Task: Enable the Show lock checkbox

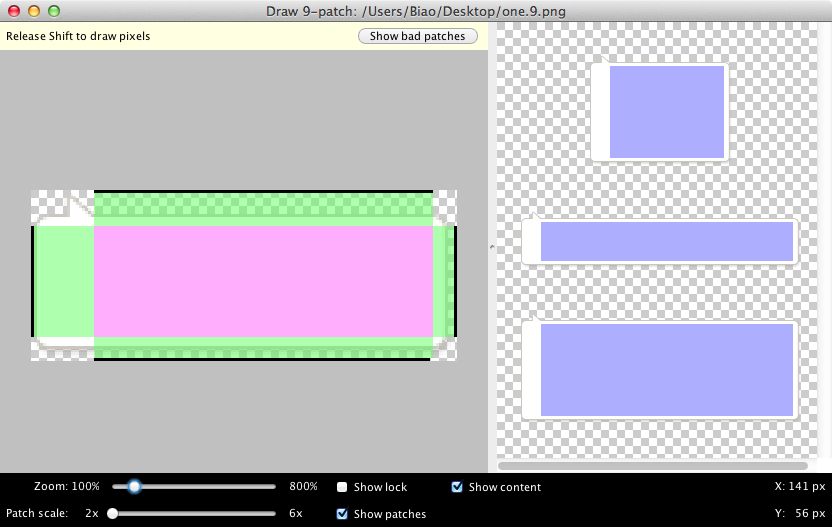Action: pyautogui.click(x=342, y=487)
